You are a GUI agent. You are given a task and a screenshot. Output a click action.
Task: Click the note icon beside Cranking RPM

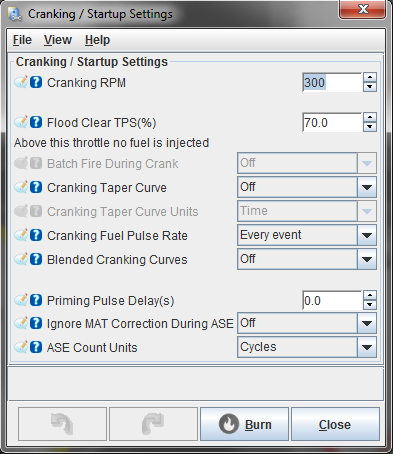pyautogui.click(x=21, y=82)
